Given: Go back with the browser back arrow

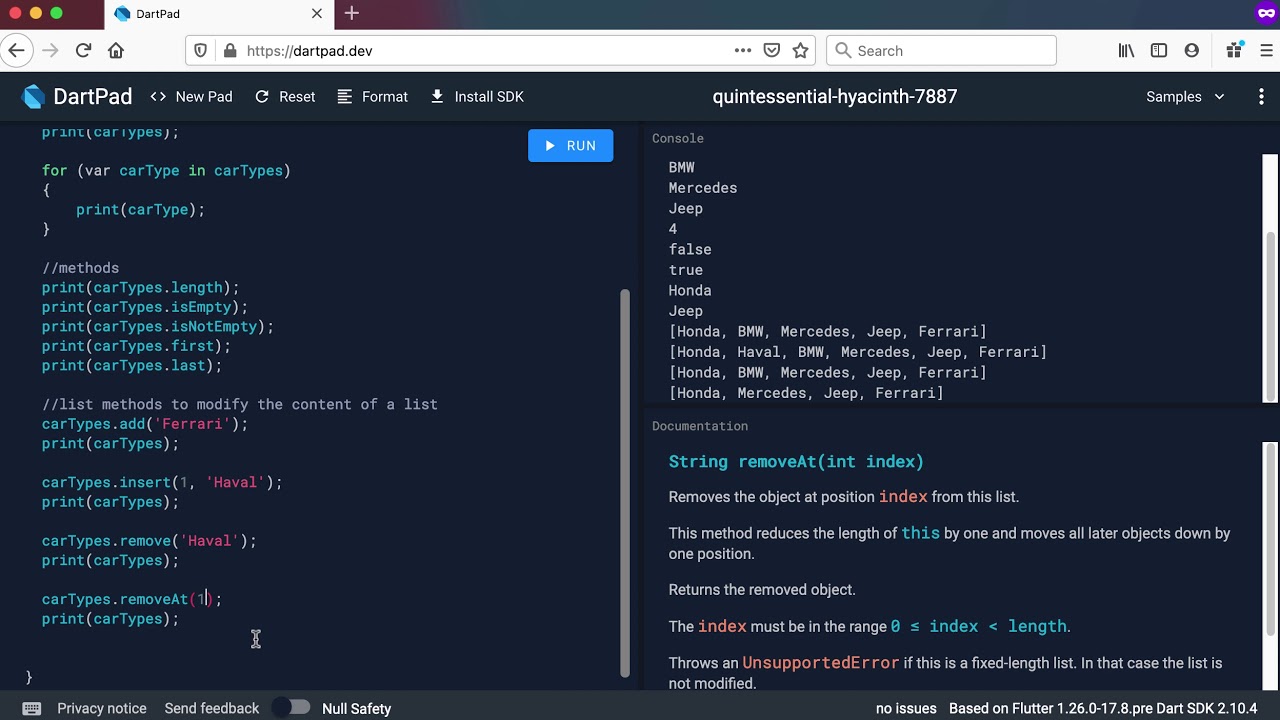Looking at the screenshot, I should pos(17,50).
